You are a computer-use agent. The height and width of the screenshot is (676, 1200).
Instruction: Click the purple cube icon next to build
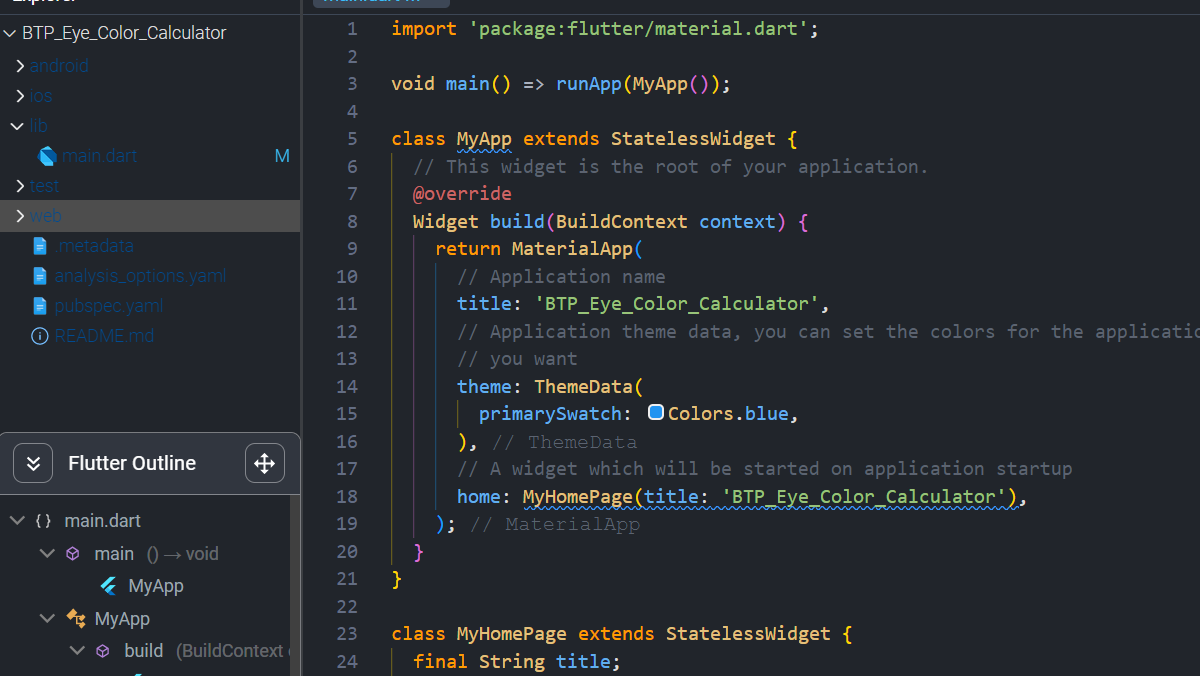tap(103, 651)
